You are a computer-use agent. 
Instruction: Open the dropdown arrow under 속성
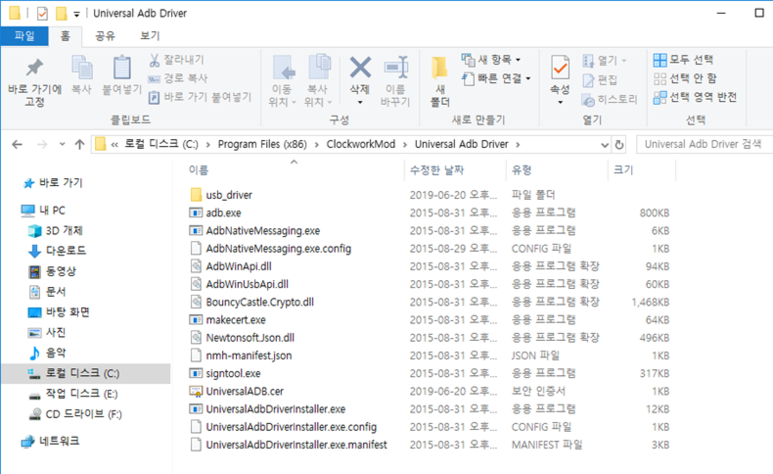(560, 103)
